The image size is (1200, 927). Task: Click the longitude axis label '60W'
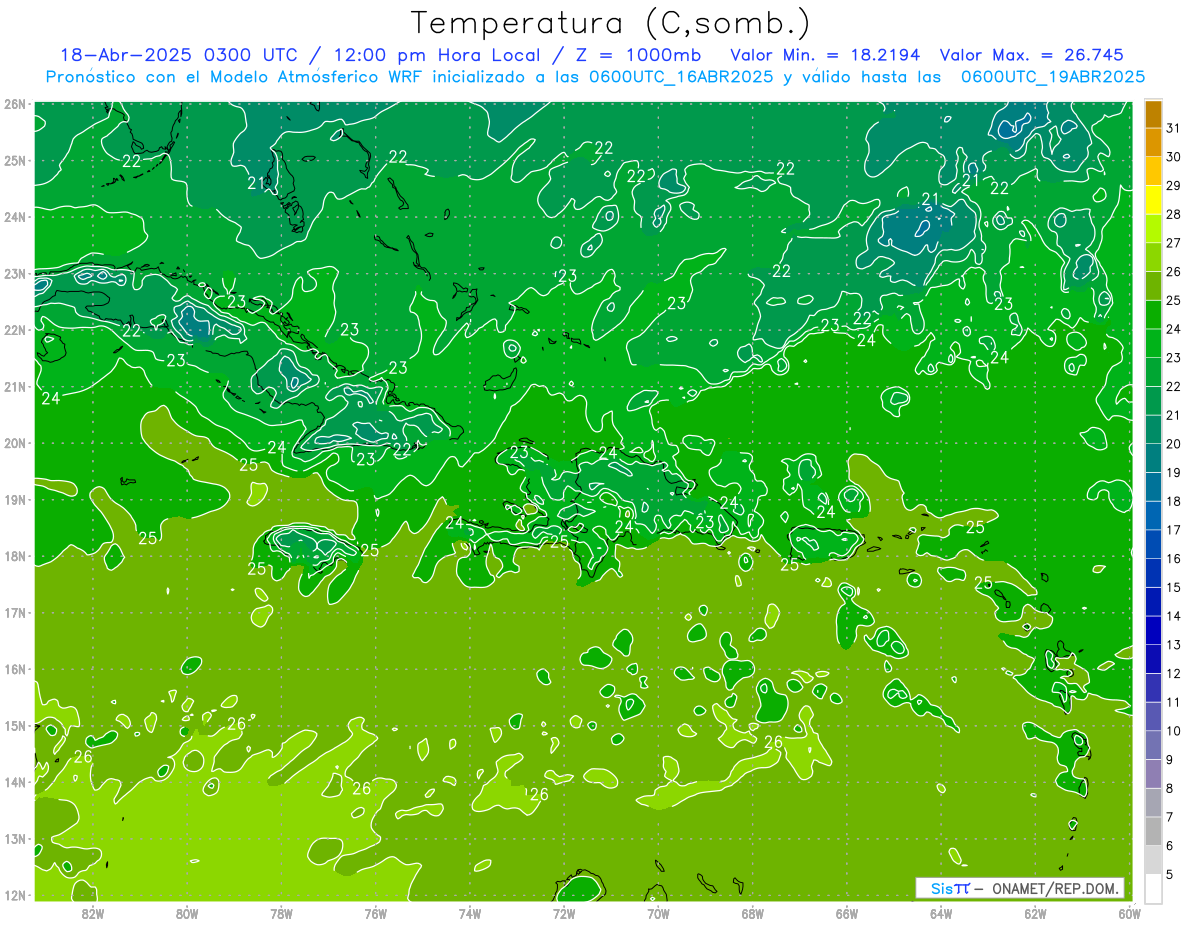pyautogui.click(x=1130, y=913)
